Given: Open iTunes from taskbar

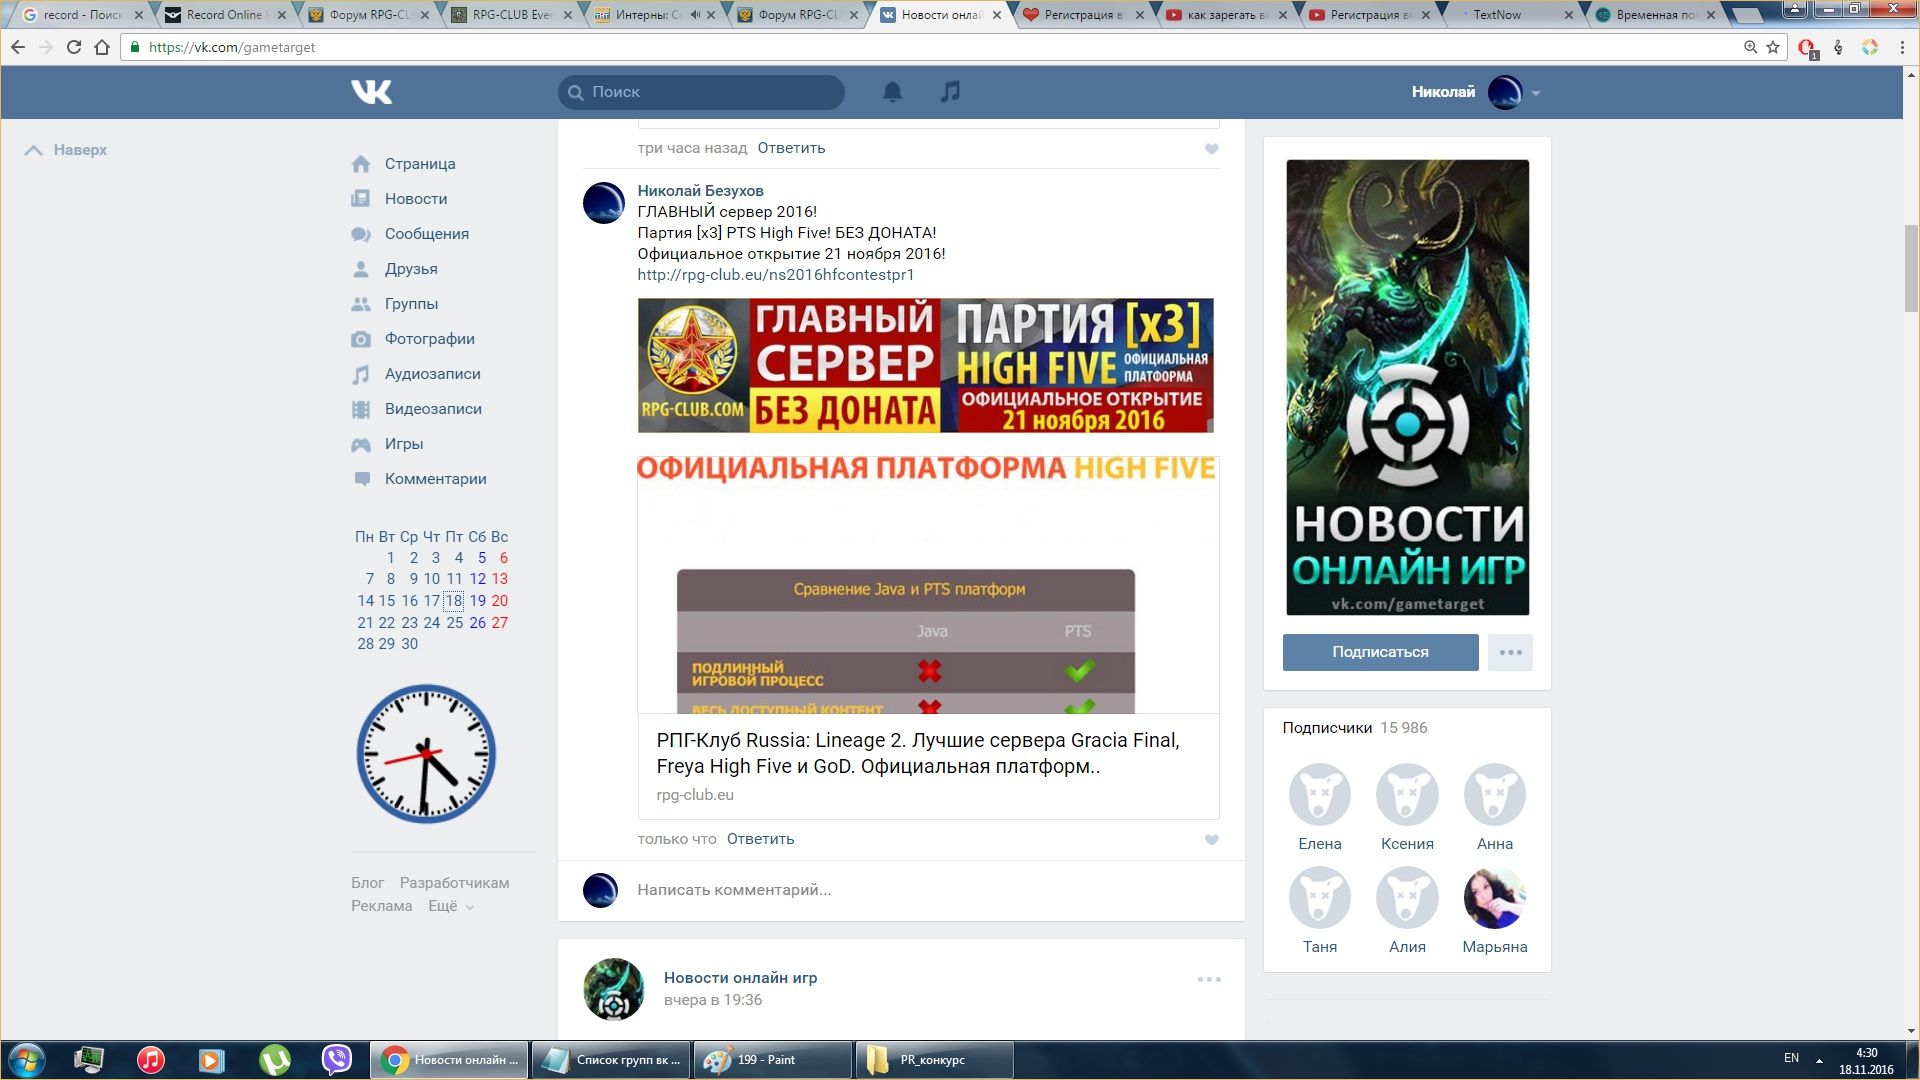Looking at the screenshot, I should pyautogui.click(x=151, y=1060).
